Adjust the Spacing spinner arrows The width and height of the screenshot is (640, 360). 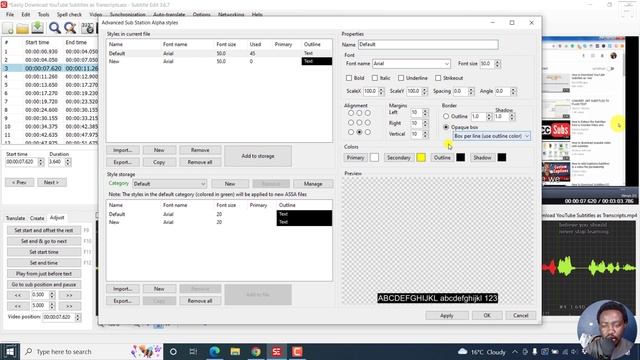(471, 91)
